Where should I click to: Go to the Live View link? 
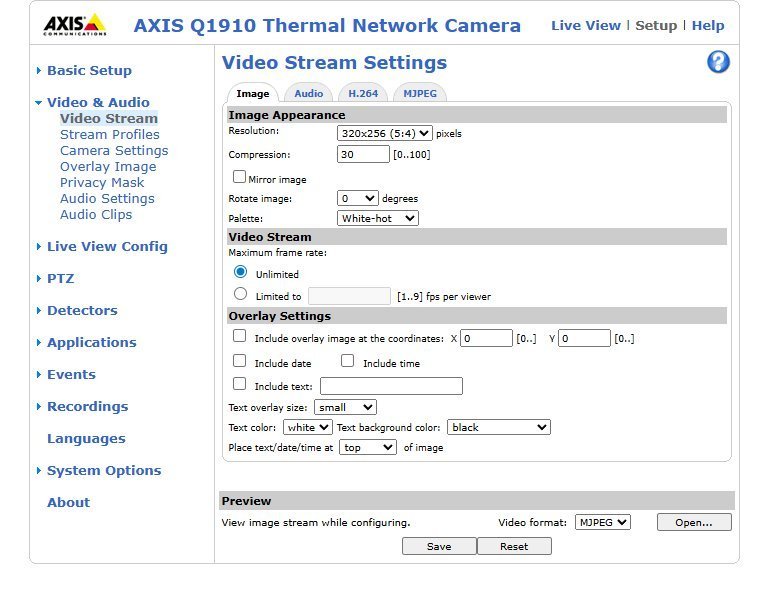(585, 25)
